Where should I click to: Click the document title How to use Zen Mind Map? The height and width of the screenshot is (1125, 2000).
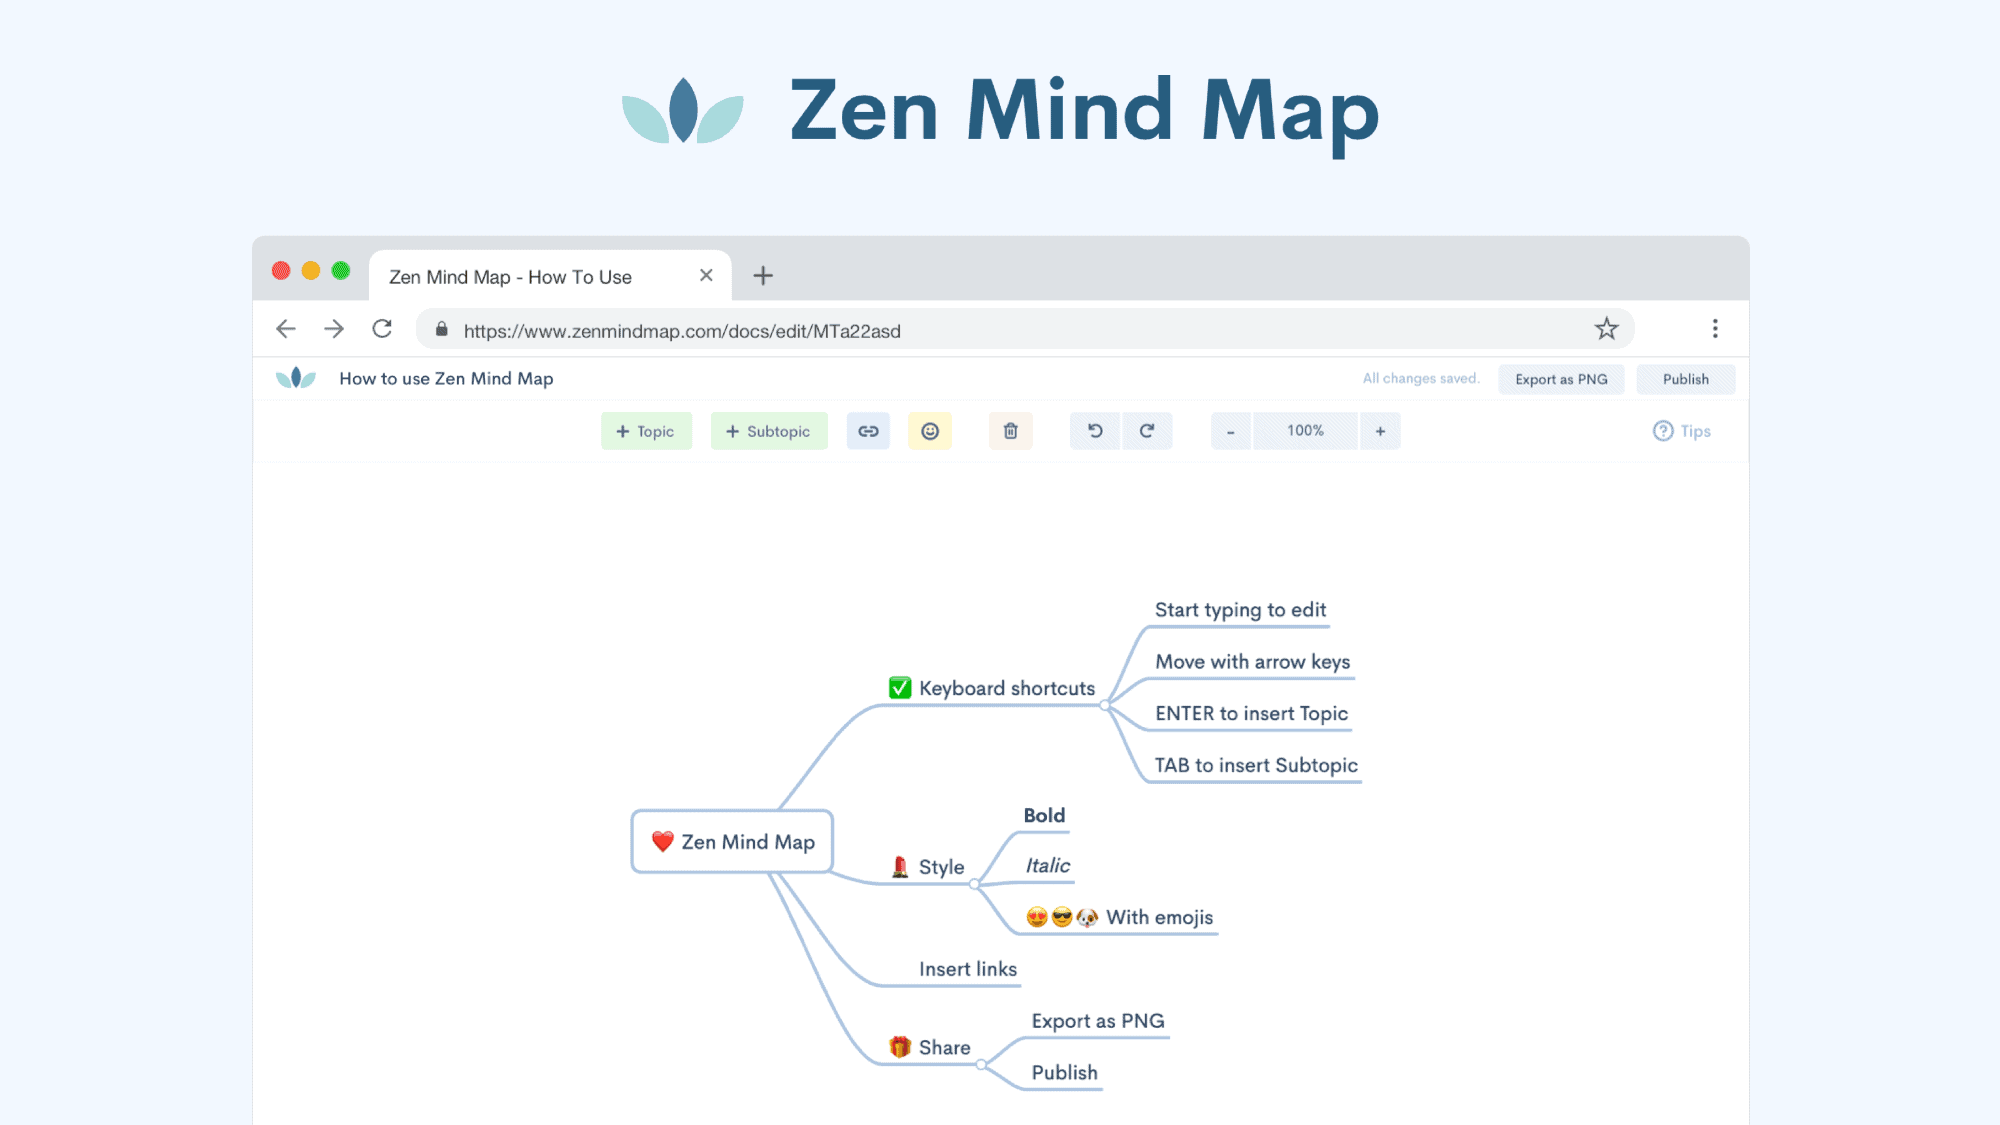446,378
